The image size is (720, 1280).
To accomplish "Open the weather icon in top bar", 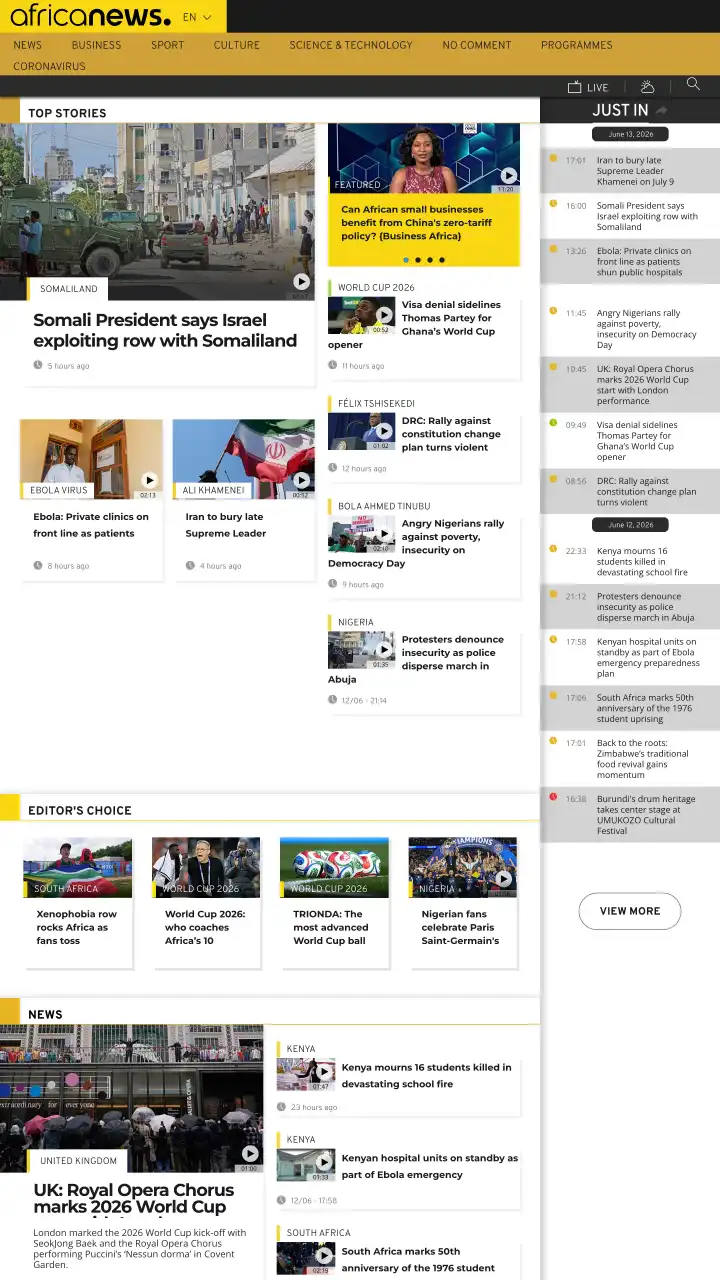I will click(x=647, y=87).
